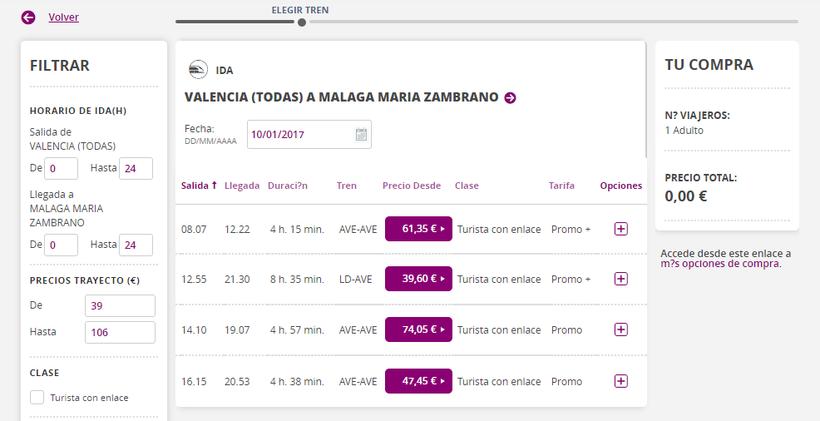This screenshot has height=421, width=820.
Task: Click plus icon for the 16.15 train
Action: 621,381
